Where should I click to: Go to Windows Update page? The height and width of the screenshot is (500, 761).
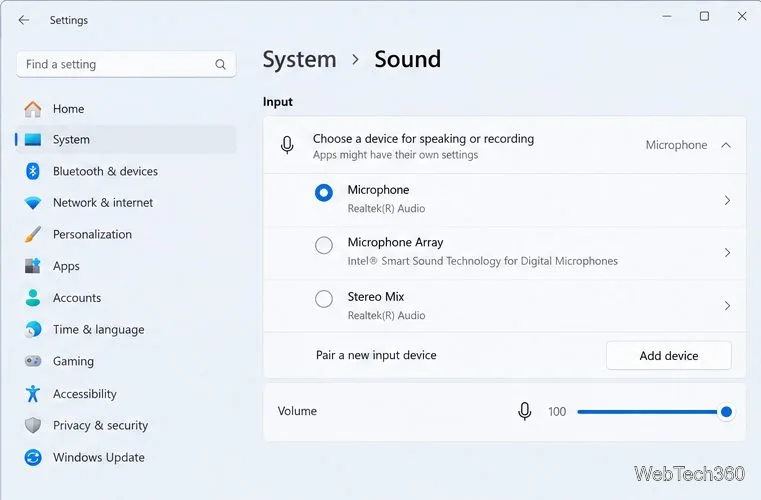(126, 457)
